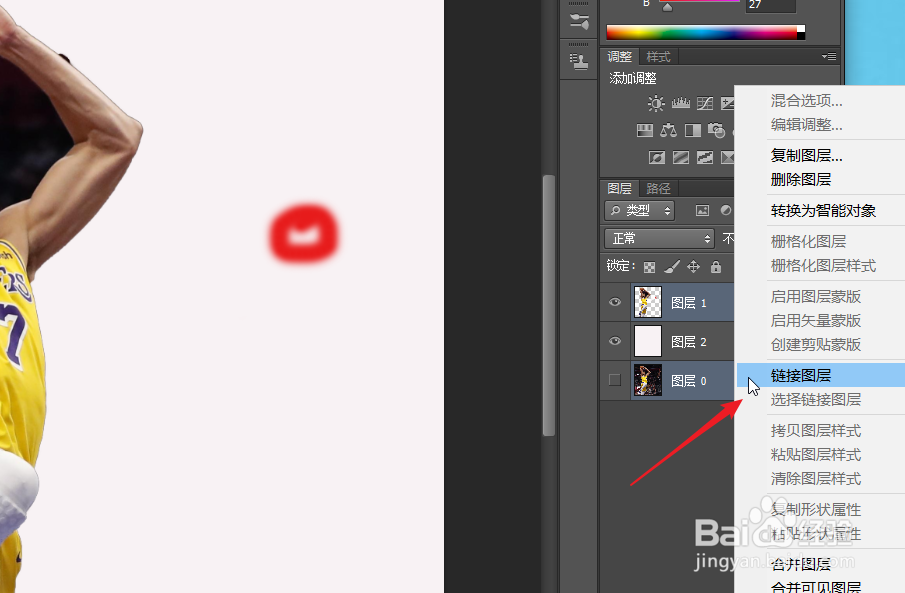Viewport: 905px width, 593px height.
Task: Click the canvas vertical scrollbar thumb
Action: (549, 305)
